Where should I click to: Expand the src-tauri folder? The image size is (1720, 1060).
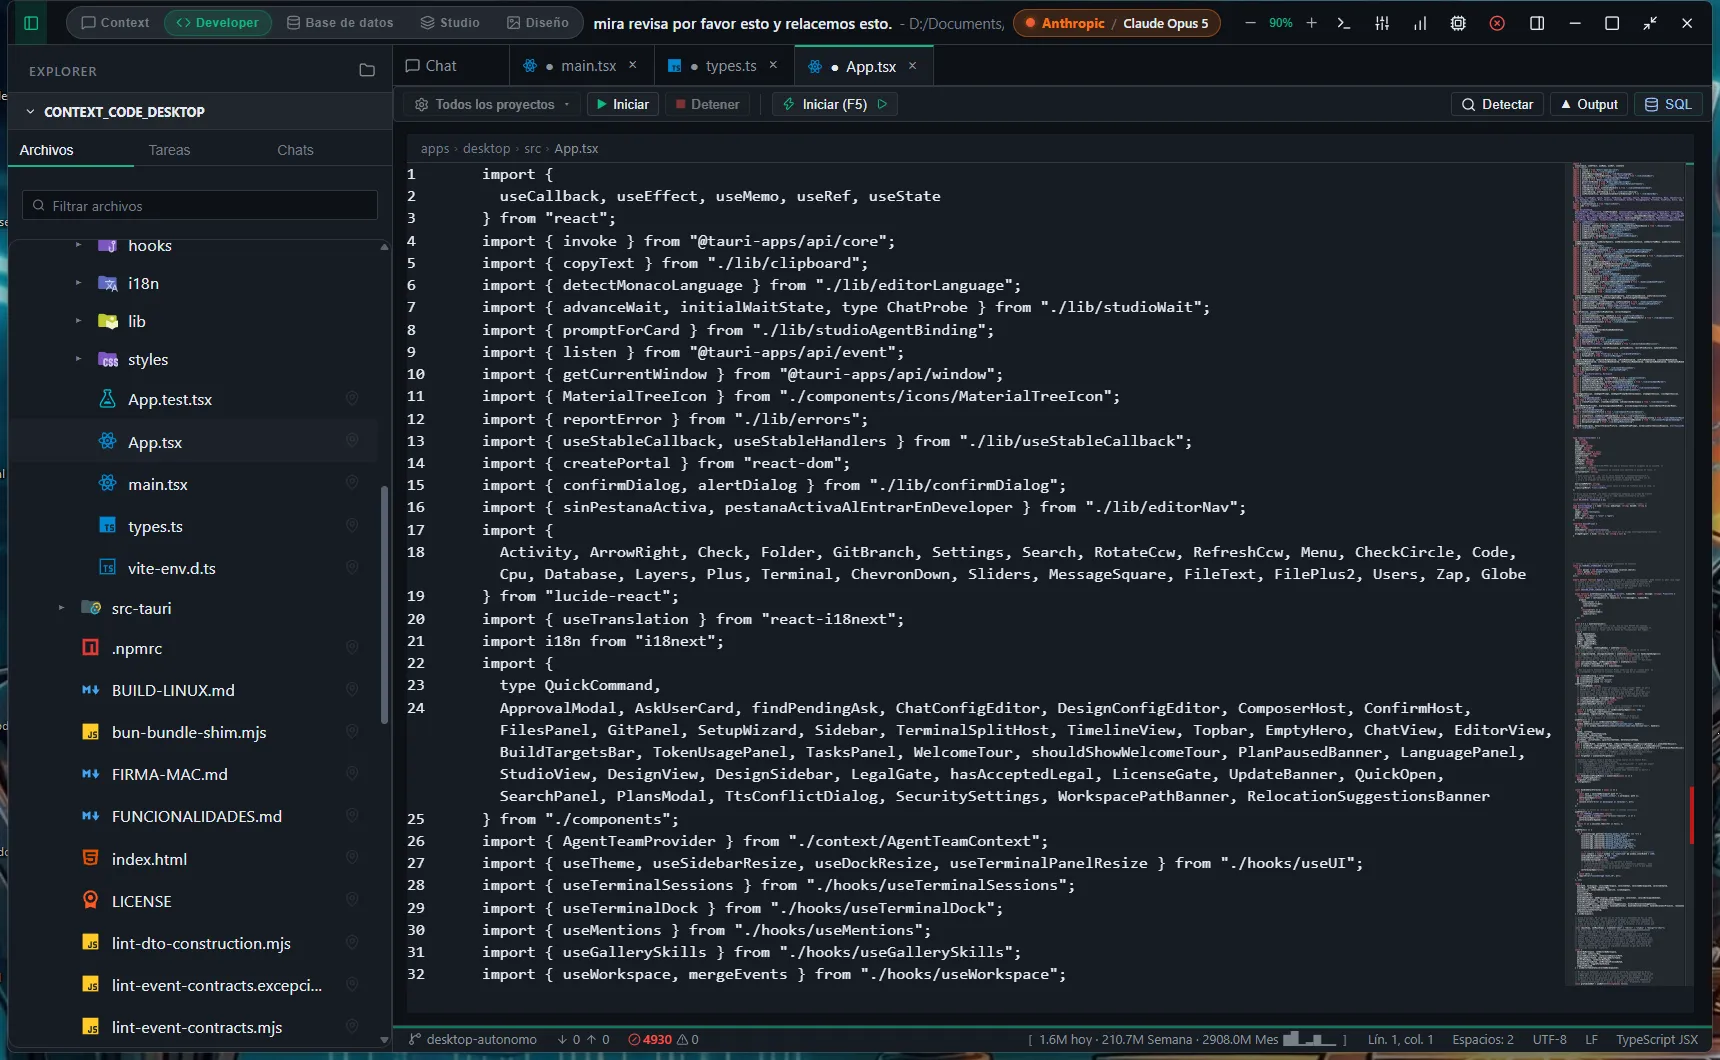[62, 608]
